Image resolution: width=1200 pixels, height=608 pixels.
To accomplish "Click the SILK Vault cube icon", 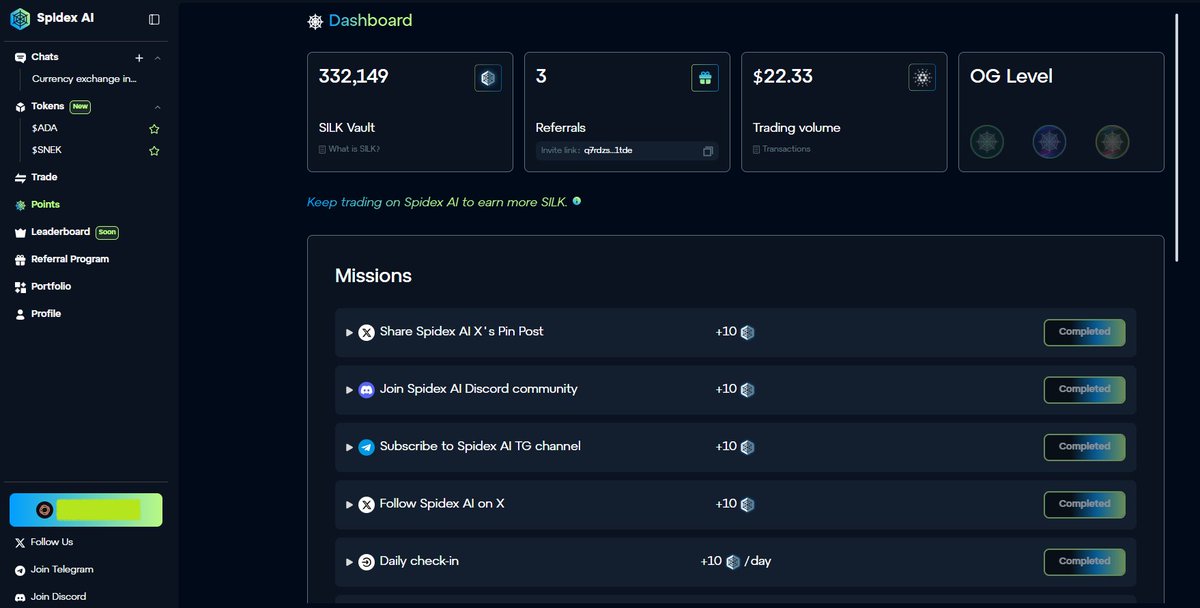I will (488, 78).
